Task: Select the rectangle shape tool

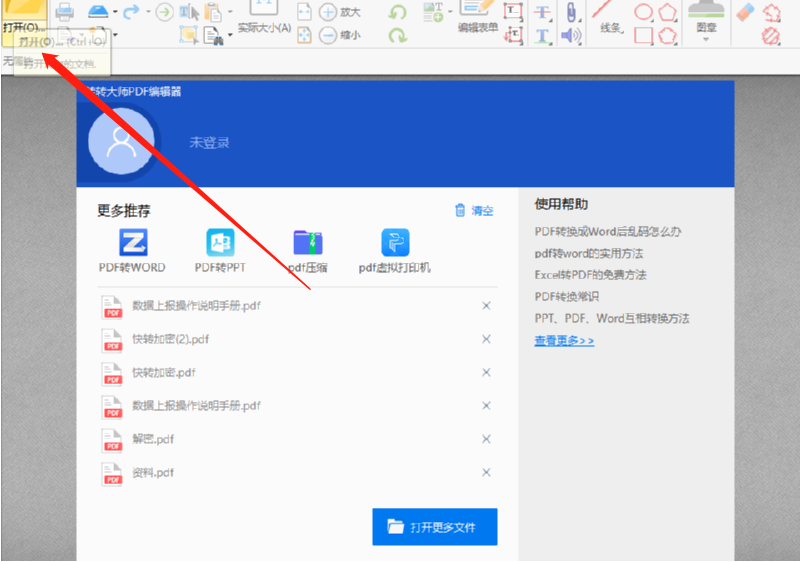Action: tap(643, 35)
